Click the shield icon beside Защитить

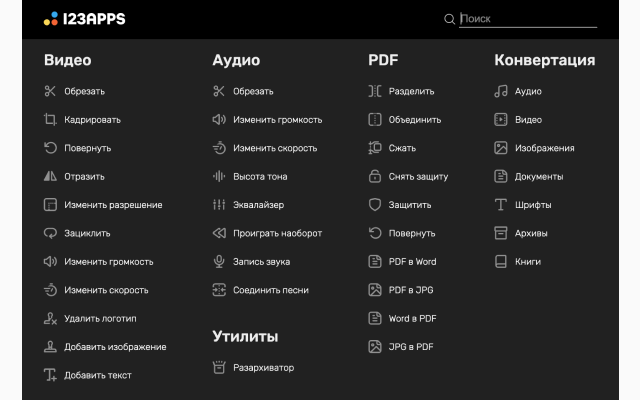coord(375,205)
